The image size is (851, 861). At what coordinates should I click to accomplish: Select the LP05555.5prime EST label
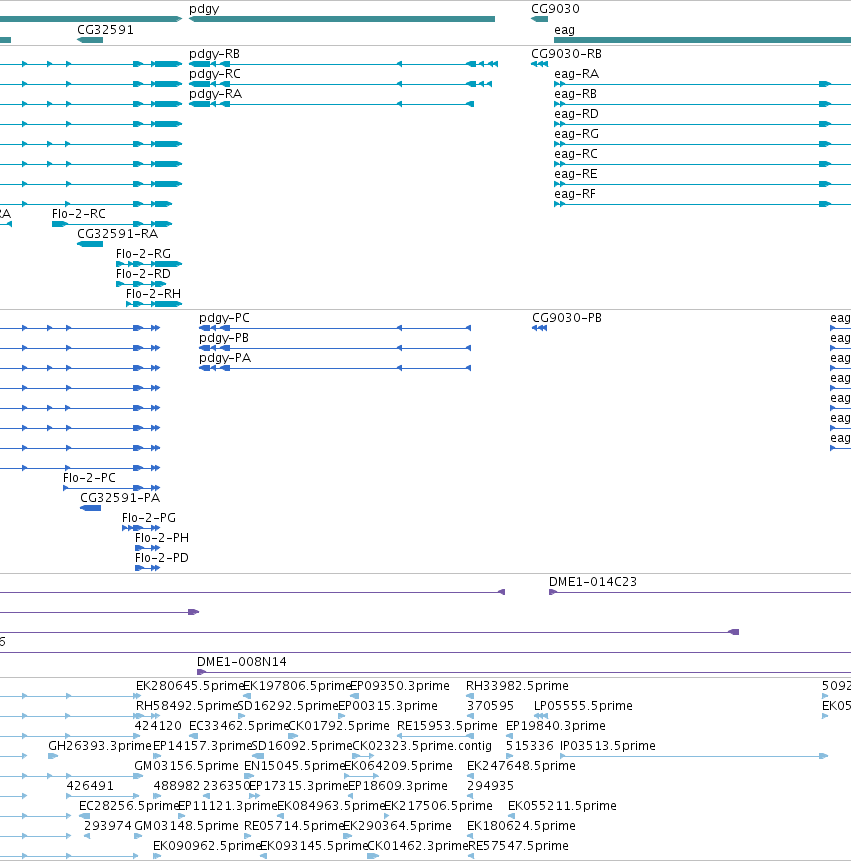point(583,706)
